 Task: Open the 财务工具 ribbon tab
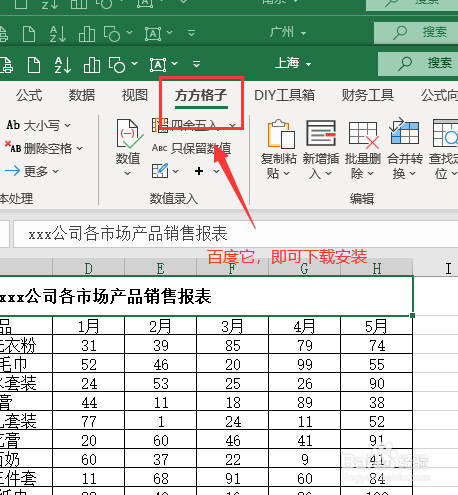pyautogui.click(x=368, y=95)
